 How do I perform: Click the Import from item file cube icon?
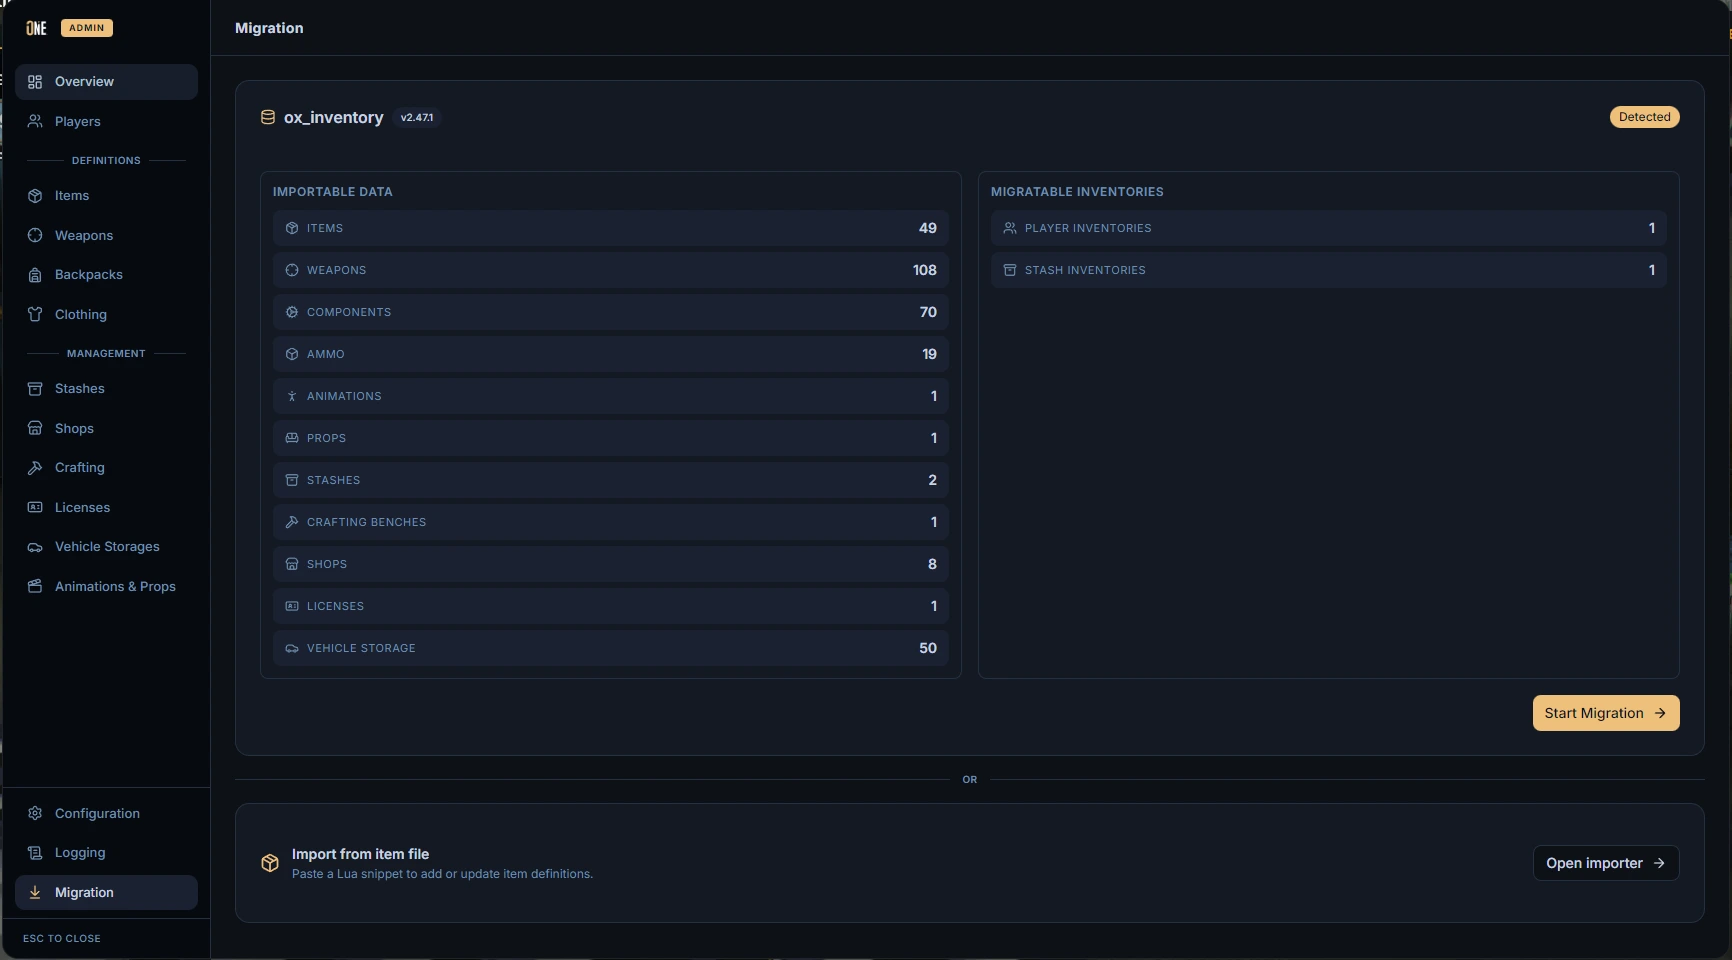(270, 863)
